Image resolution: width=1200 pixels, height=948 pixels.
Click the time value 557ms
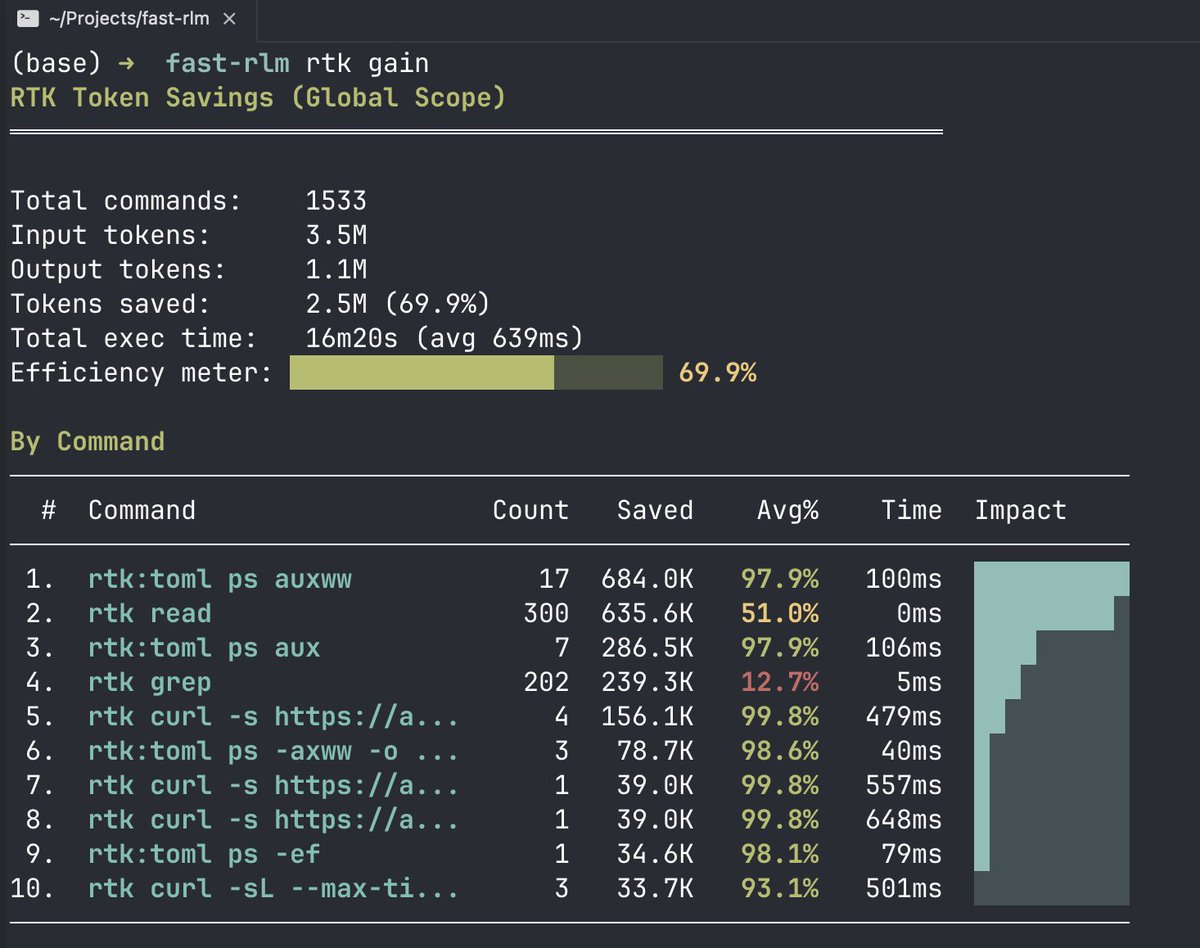(904, 785)
